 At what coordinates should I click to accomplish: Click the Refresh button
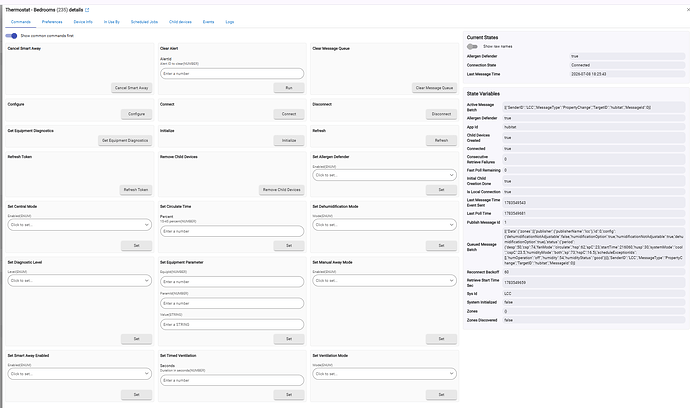pyautogui.click(x=441, y=140)
